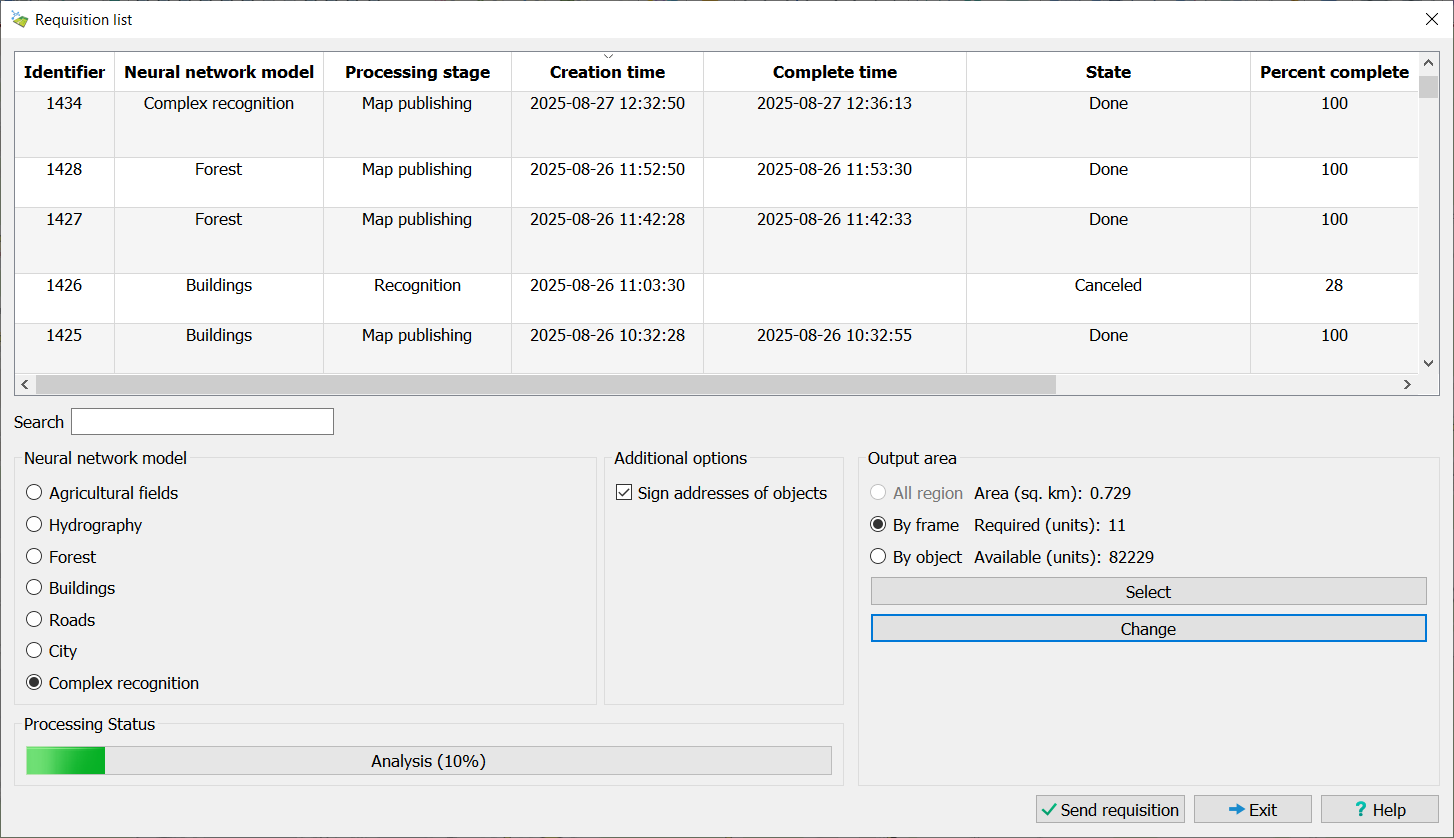Click the Identifier column header
Viewport: 1454px width, 838px height.
tap(64, 72)
